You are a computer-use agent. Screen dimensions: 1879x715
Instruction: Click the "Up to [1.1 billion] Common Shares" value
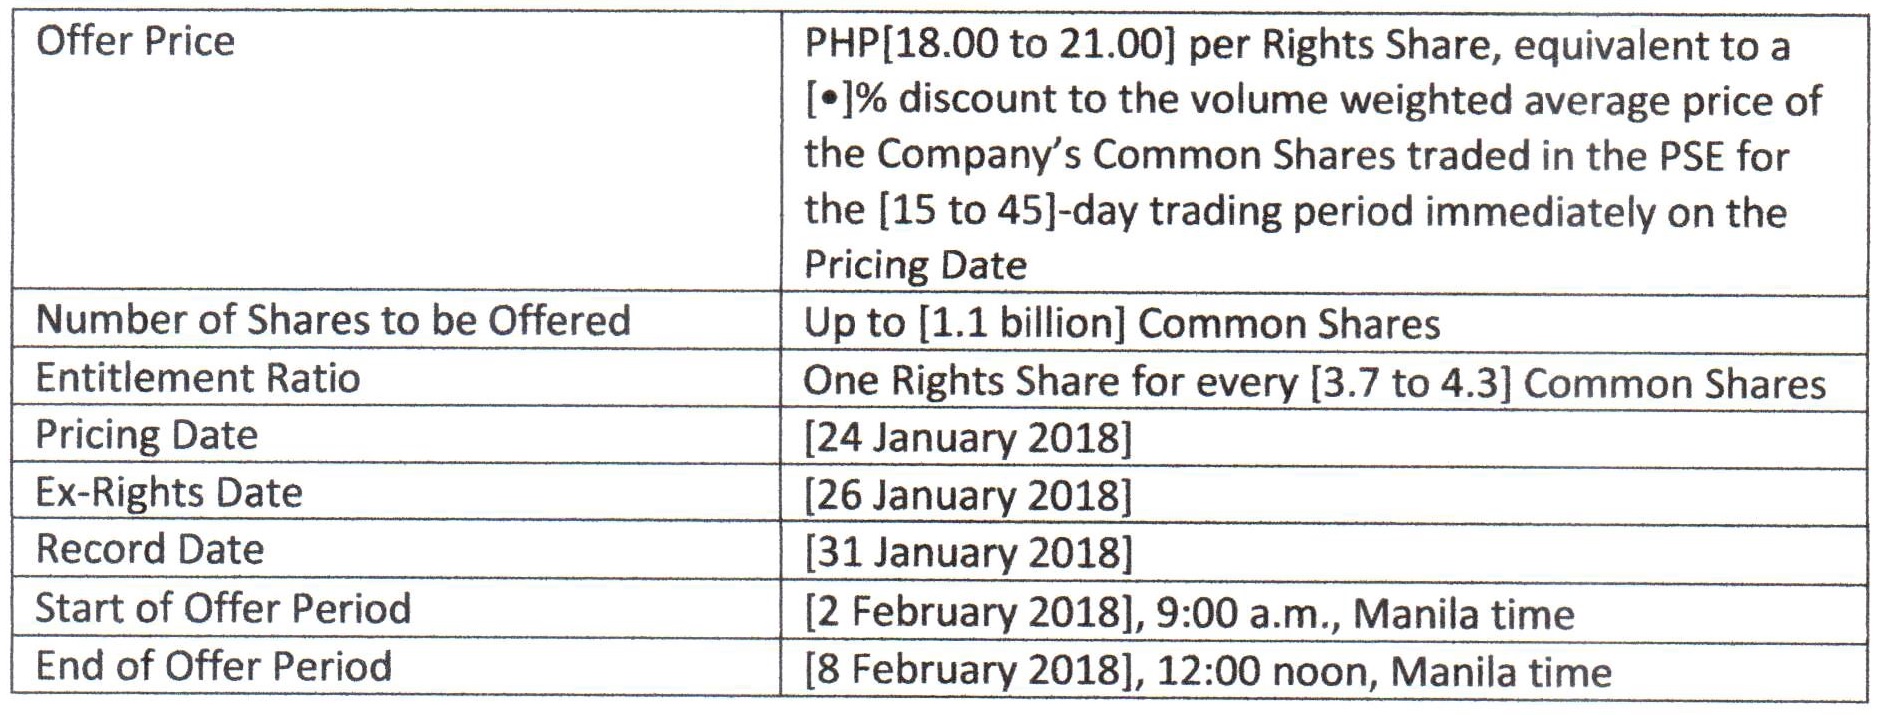pyautogui.click(x=1121, y=324)
